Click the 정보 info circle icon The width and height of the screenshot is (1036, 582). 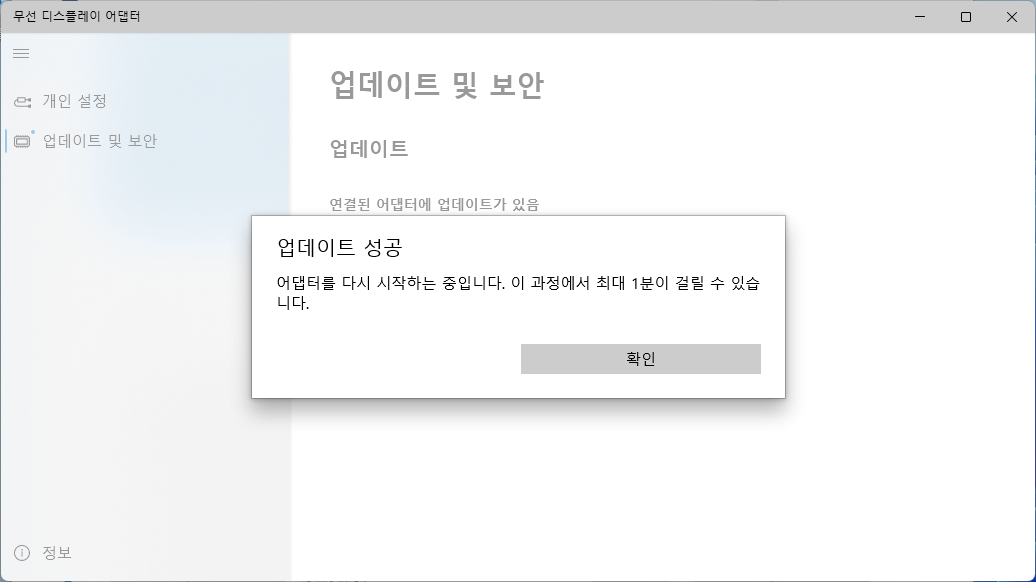coord(22,553)
